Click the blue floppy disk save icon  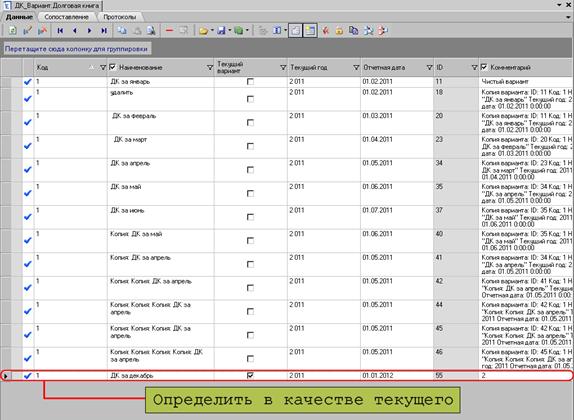pyautogui.click(x=221, y=31)
